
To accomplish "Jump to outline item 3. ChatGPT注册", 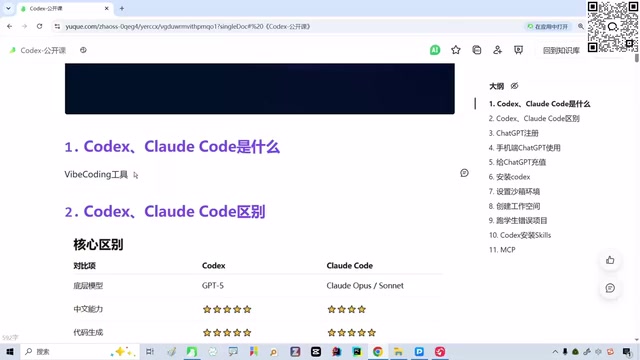I will point(513,133).
